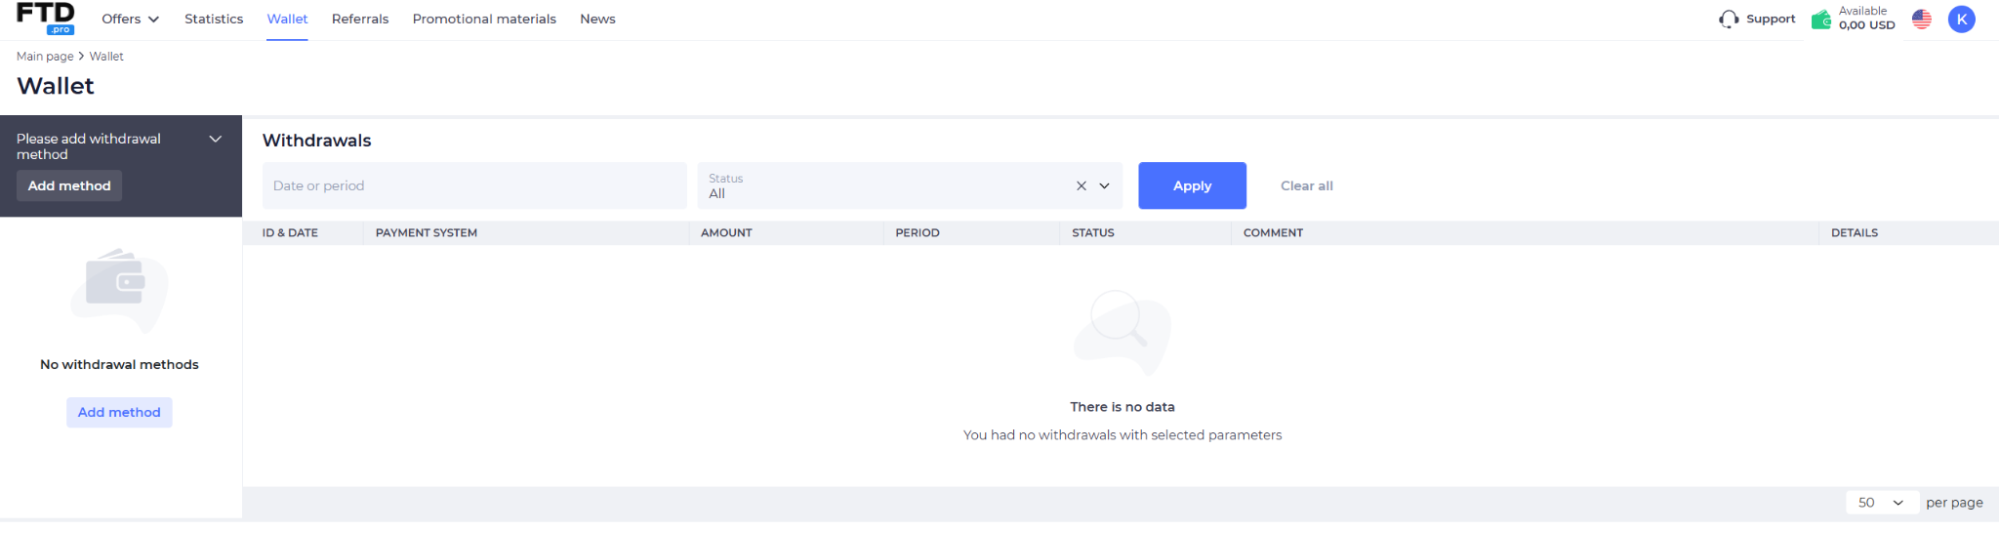
Task: Change the 50 per page dropdown
Action: coord(1880,503)
